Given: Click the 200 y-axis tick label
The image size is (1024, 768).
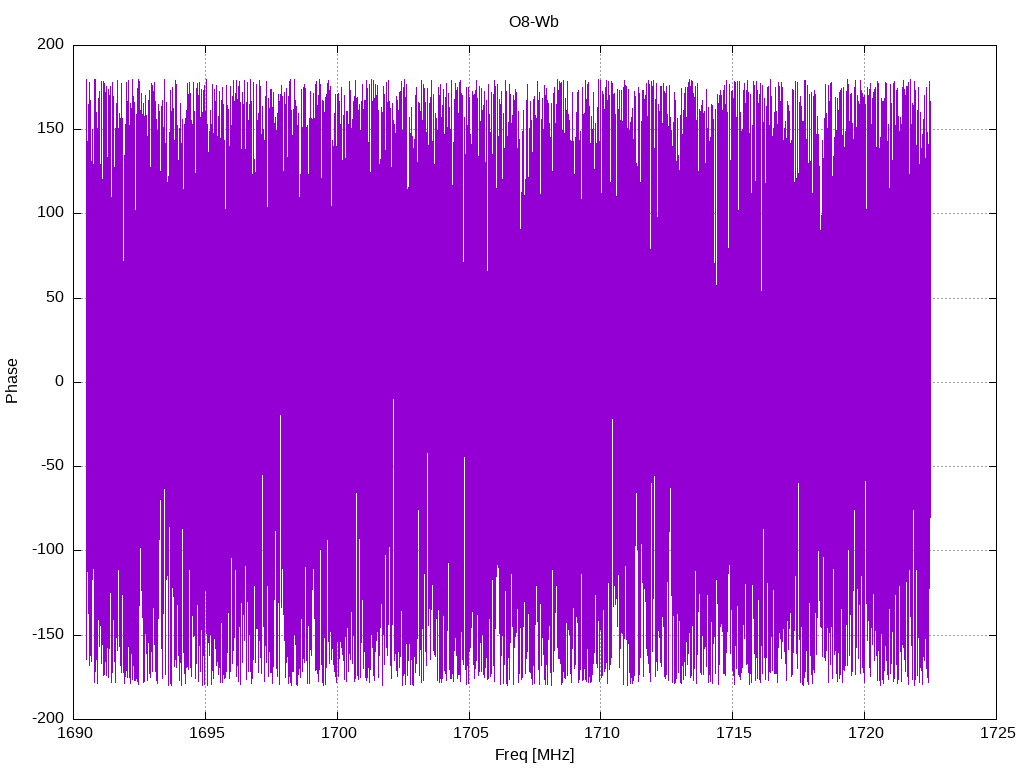Looking at the screenshot, I should click(x=51, y=44).
